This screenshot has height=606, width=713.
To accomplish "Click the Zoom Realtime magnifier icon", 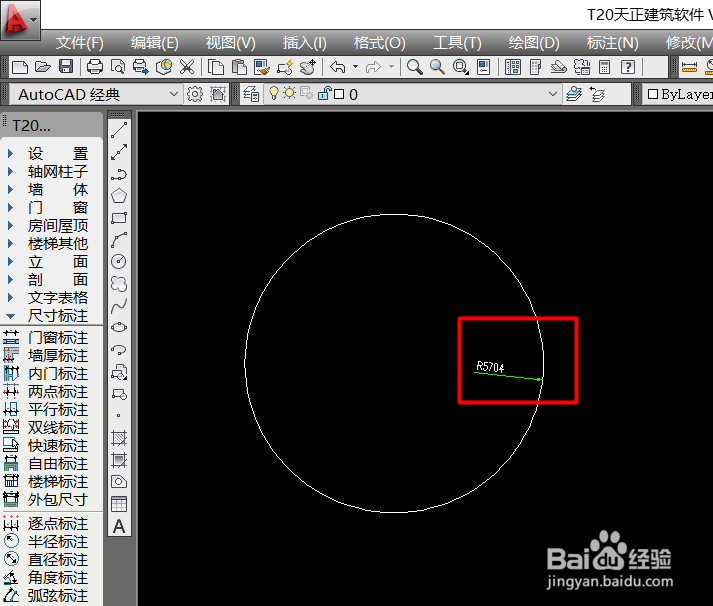I will 414,67.
